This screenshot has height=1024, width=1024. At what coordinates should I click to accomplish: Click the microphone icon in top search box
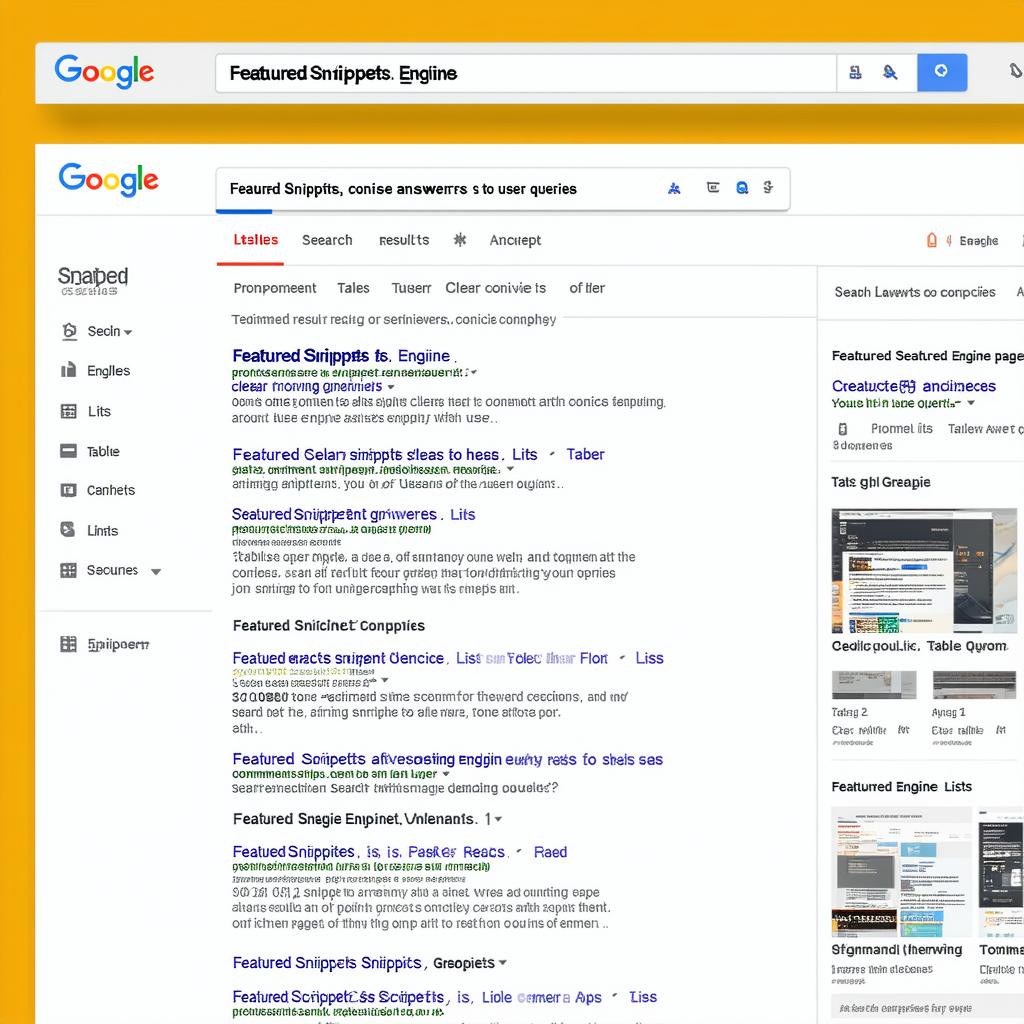click(889, 72)
